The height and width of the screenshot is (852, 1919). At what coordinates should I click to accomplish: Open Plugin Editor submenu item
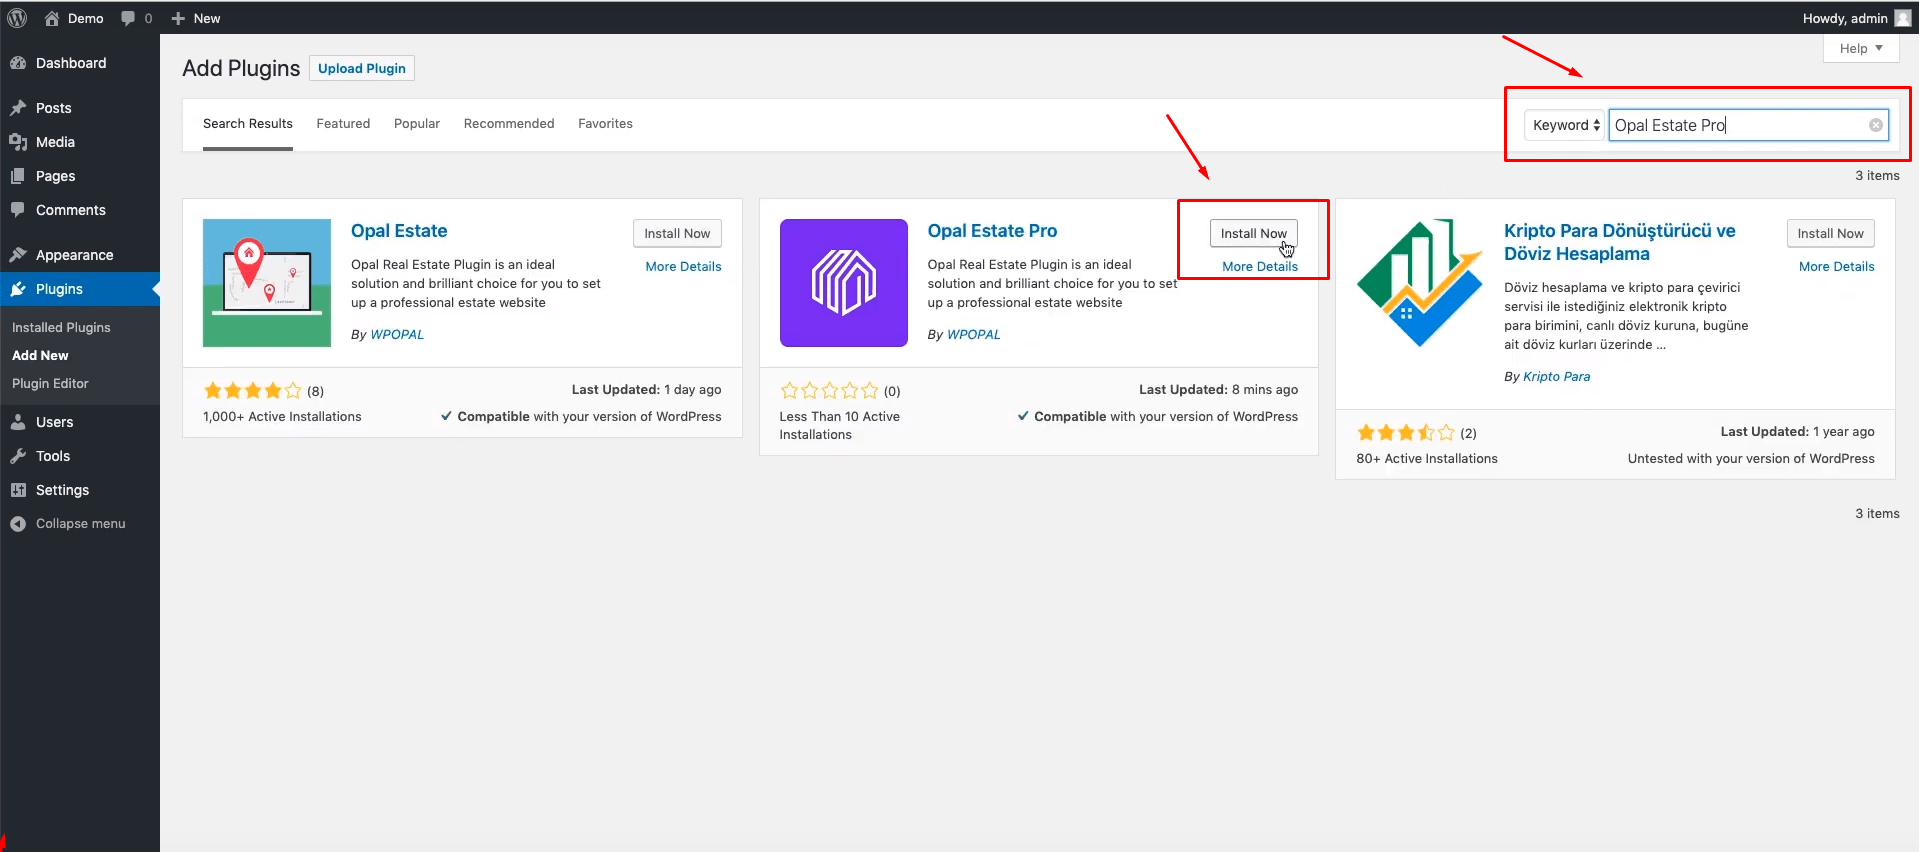coord(50,383)
